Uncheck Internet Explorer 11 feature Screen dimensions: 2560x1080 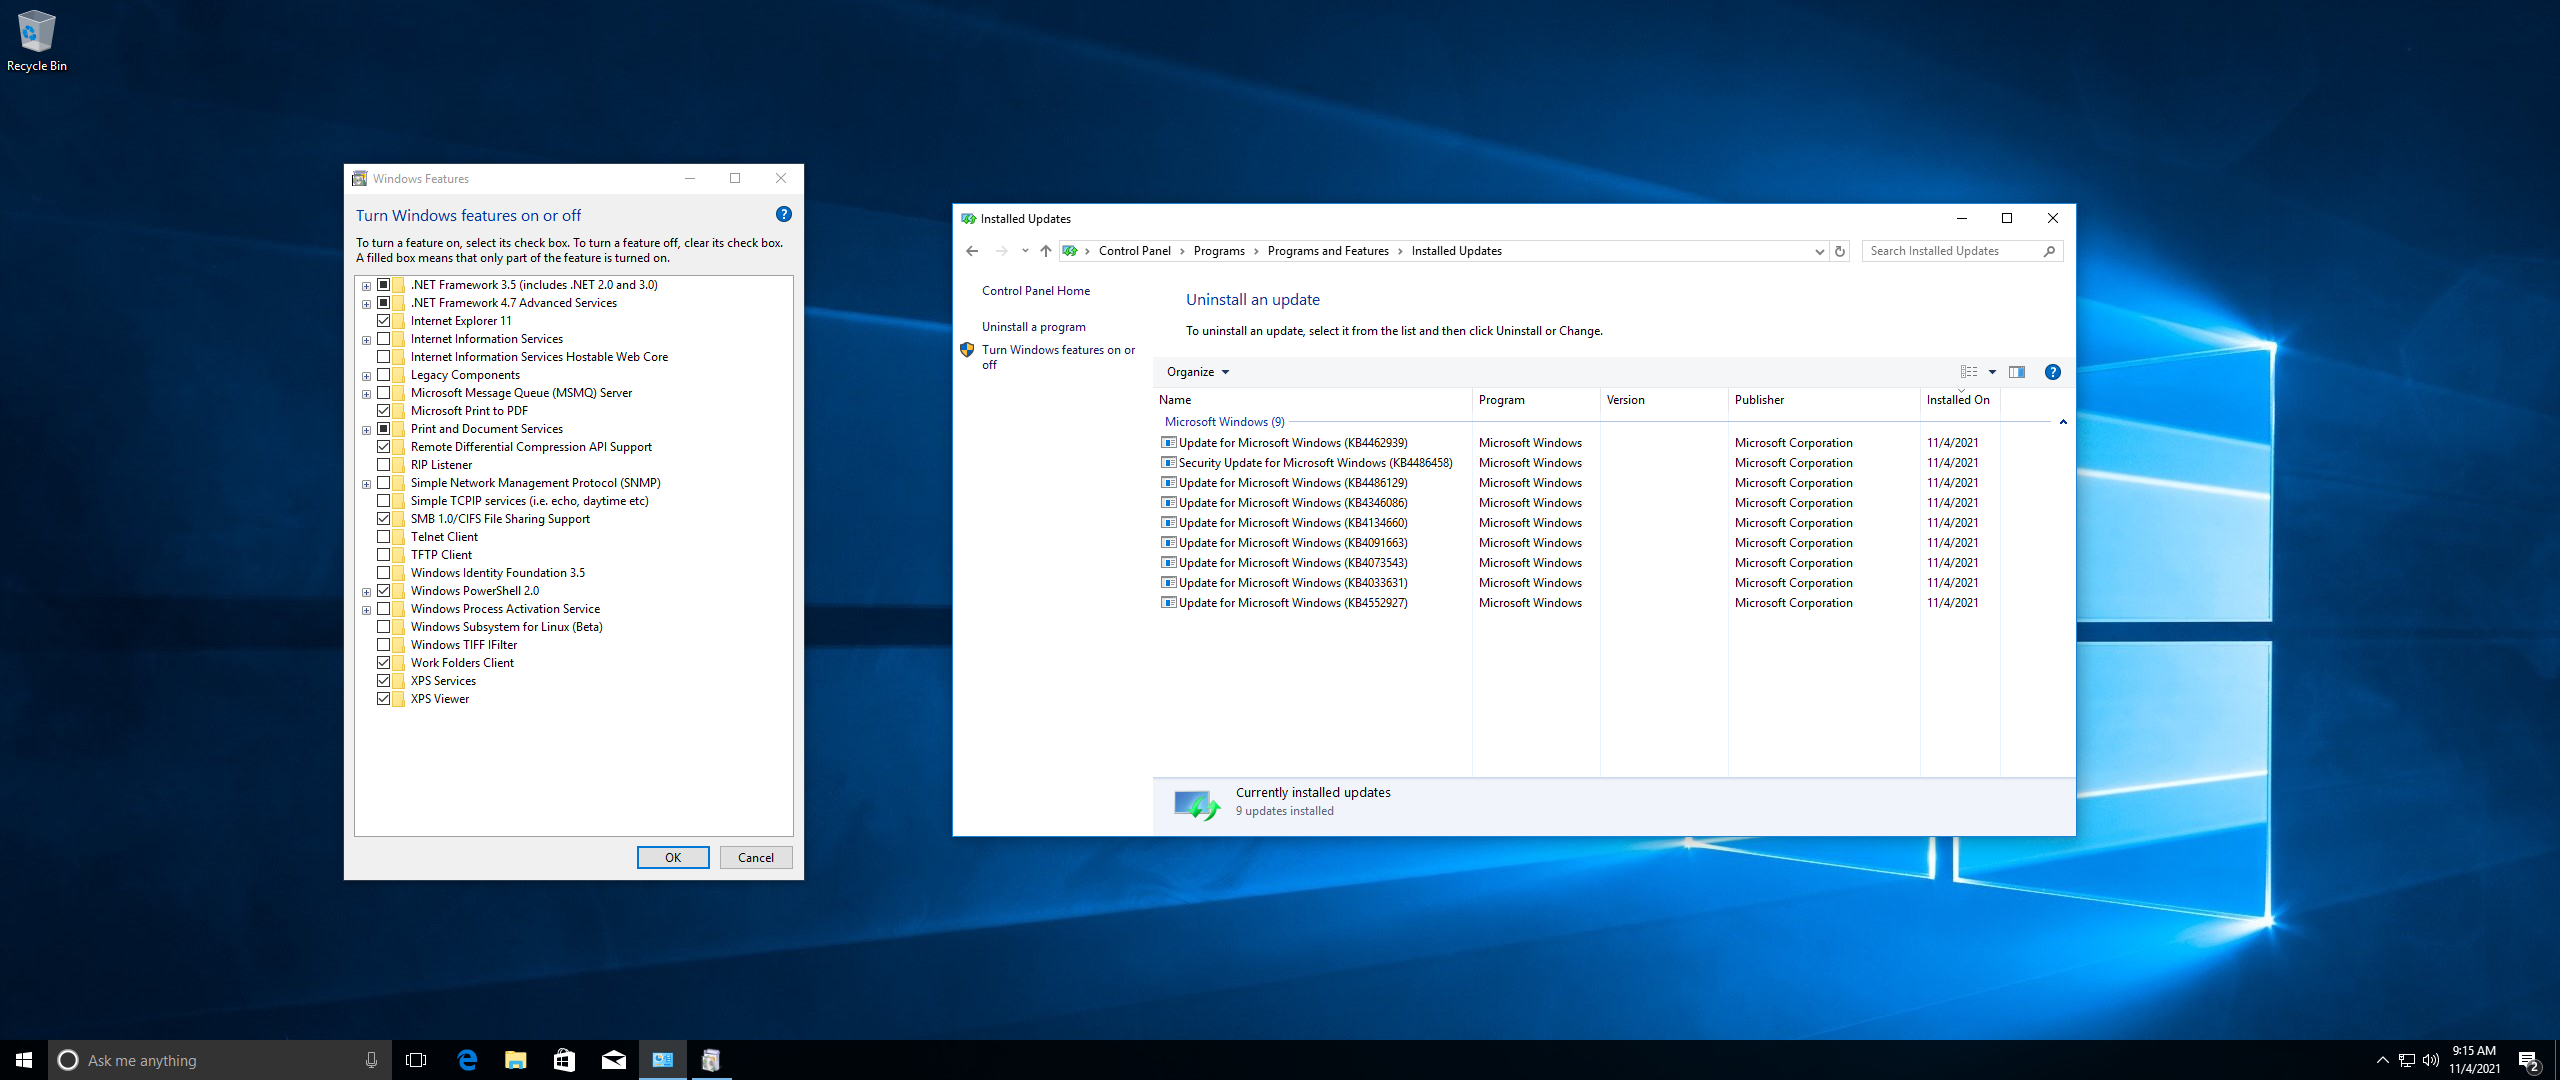(x=383, y=321)
